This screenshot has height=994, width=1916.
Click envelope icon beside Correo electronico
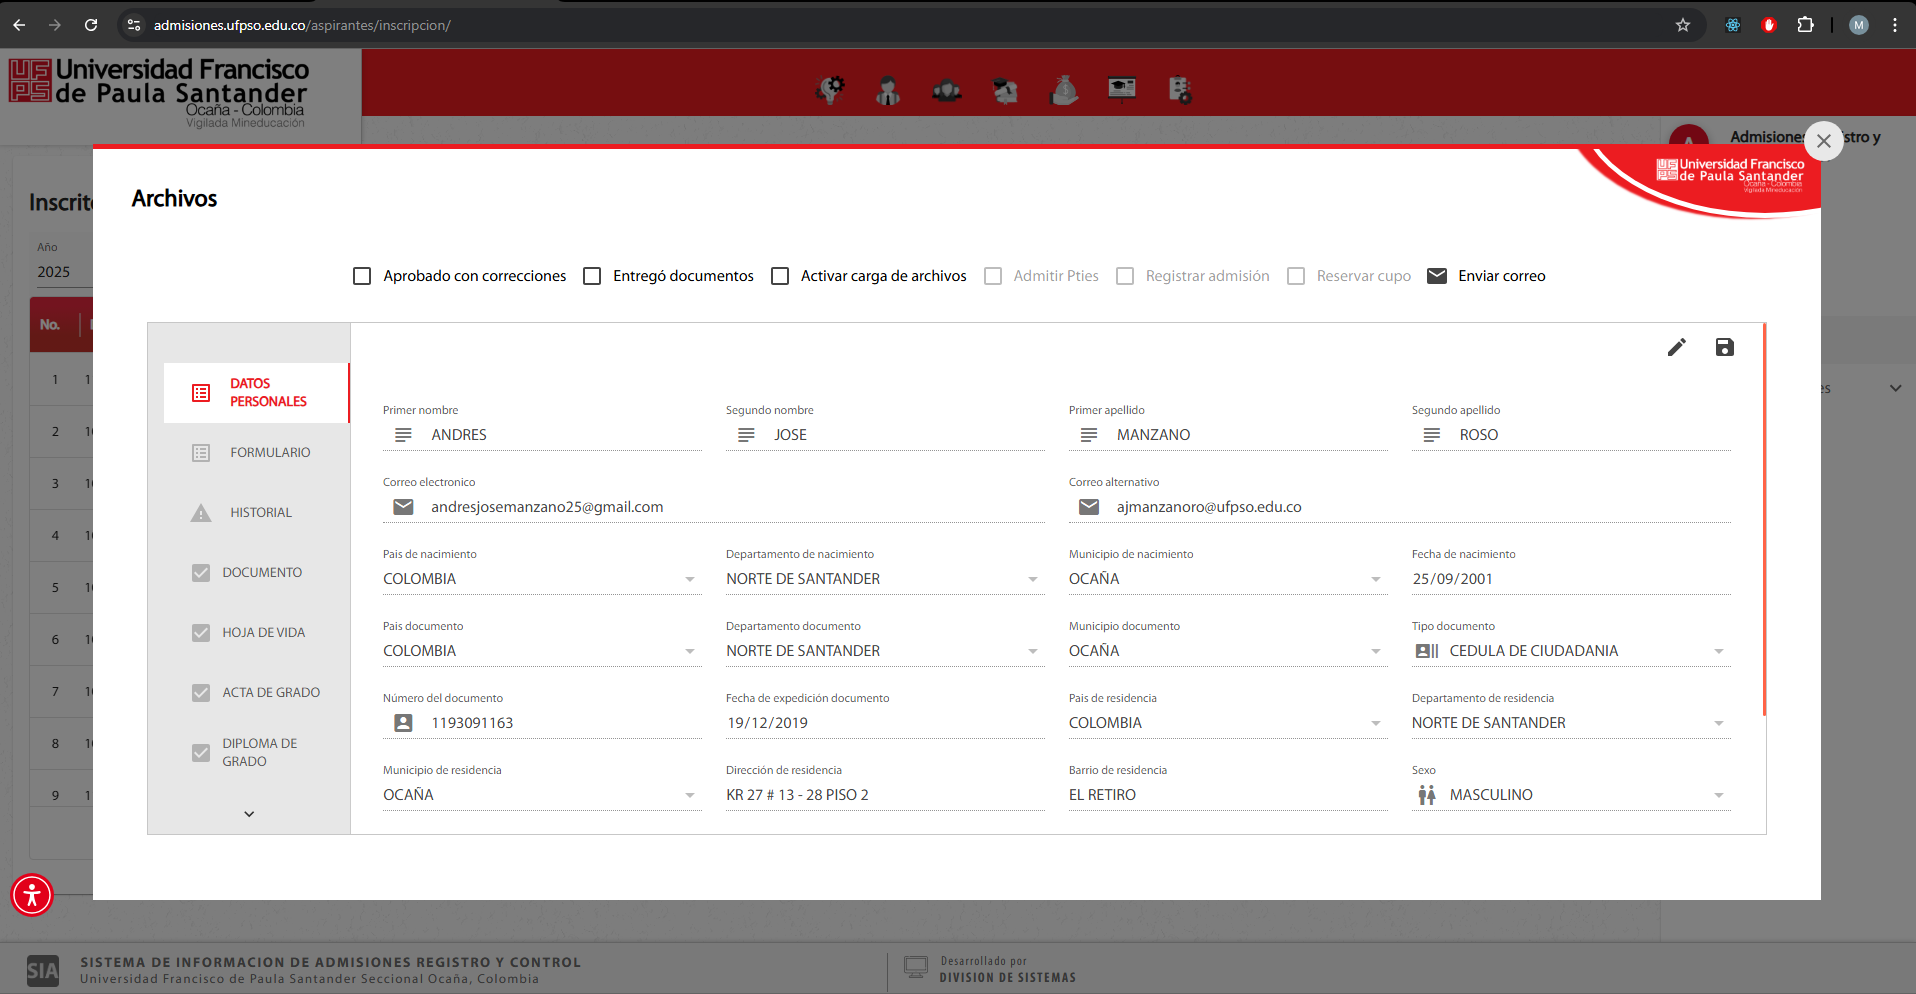click(x=403, y=507)
